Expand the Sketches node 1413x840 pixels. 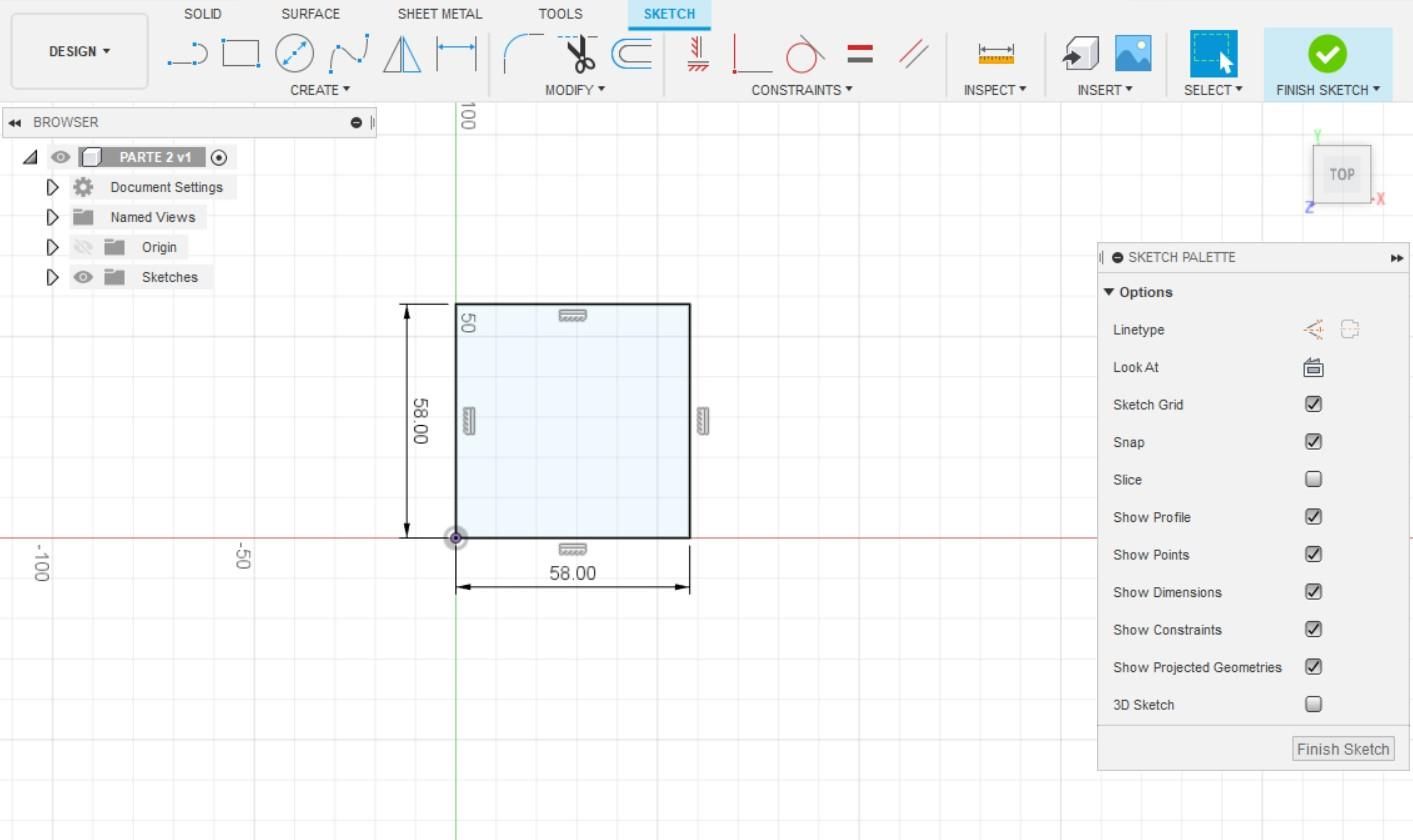[x=53, y=277]
